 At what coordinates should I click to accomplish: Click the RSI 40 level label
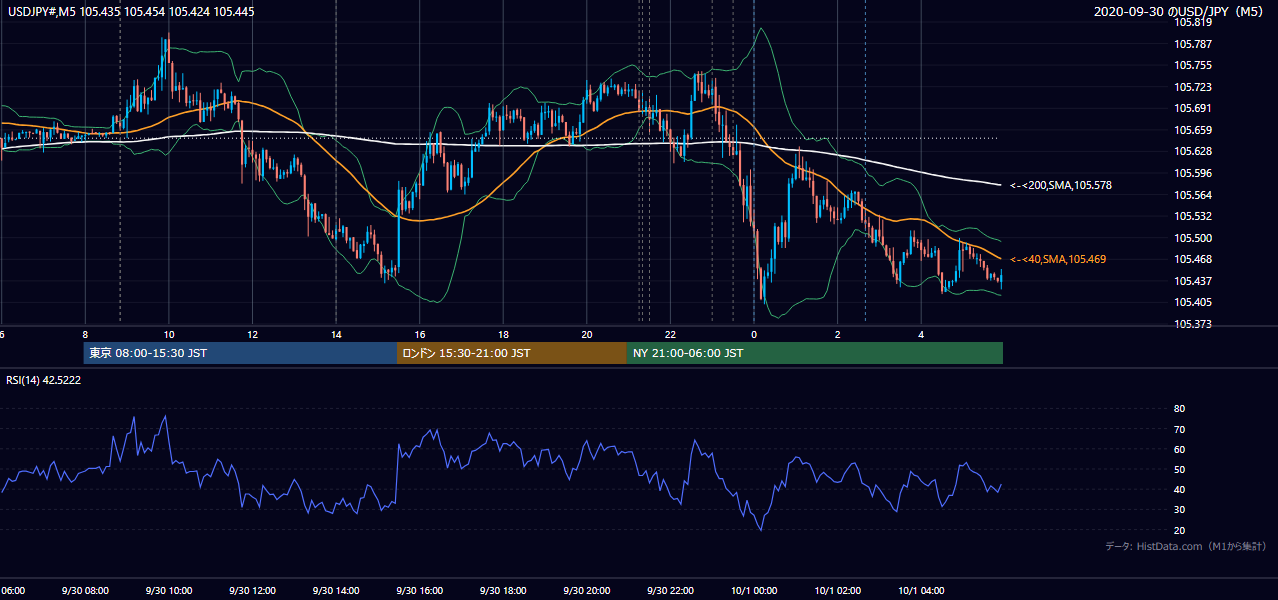pyautogui.click(x=1179, y=490)
